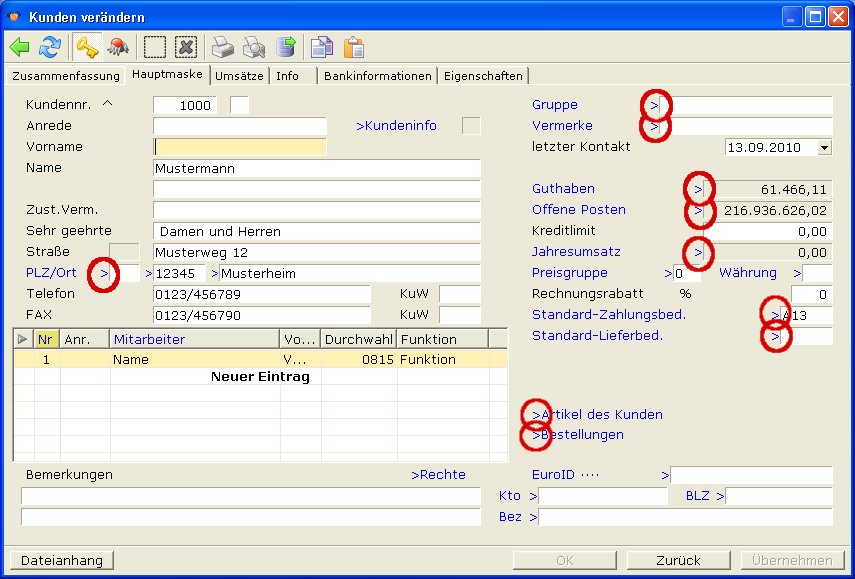Screen dimensions: 855x579
Task: Click the lookup arrow next to Gruppe
Action: [654, 105]
